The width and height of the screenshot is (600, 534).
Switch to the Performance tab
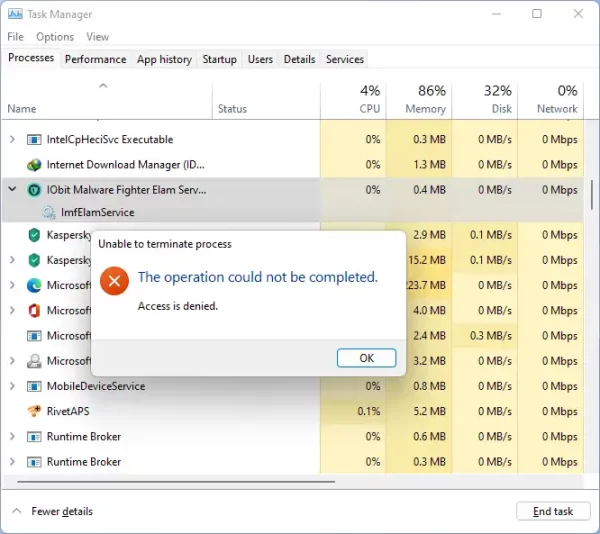(x=95, y=59)
